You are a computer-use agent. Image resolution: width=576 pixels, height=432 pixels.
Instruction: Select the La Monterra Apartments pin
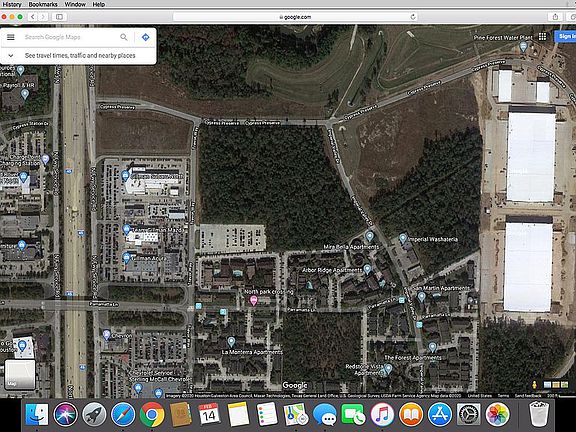pyautogui.click(x=231, y=342)
